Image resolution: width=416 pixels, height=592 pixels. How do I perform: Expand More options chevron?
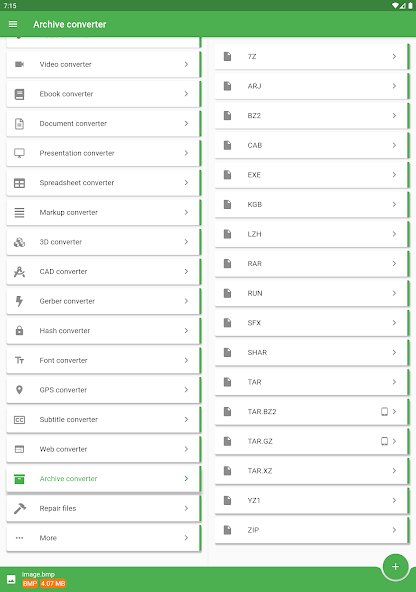point(186,538)
